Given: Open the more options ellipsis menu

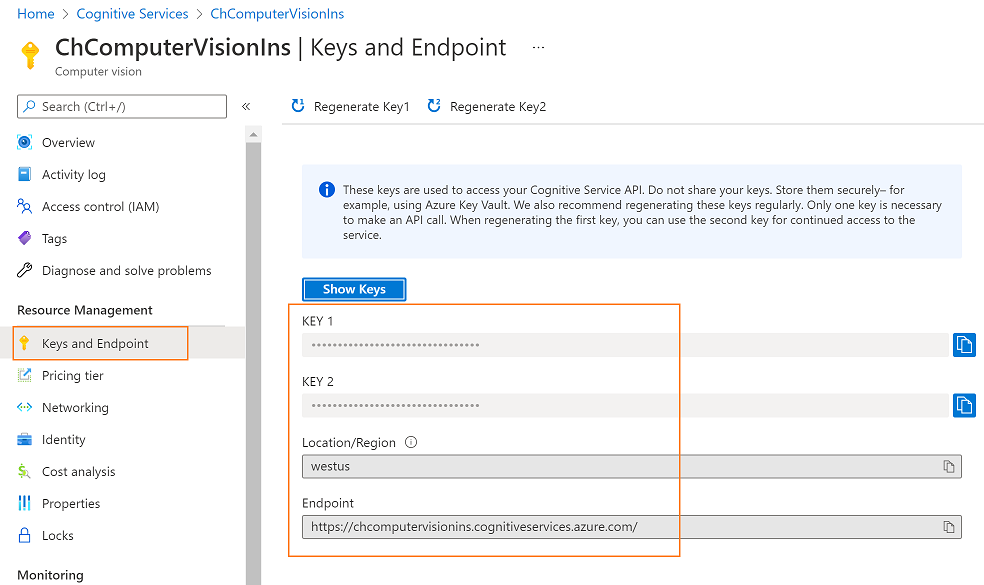Looking at the screenshot, I should [539, 47].
